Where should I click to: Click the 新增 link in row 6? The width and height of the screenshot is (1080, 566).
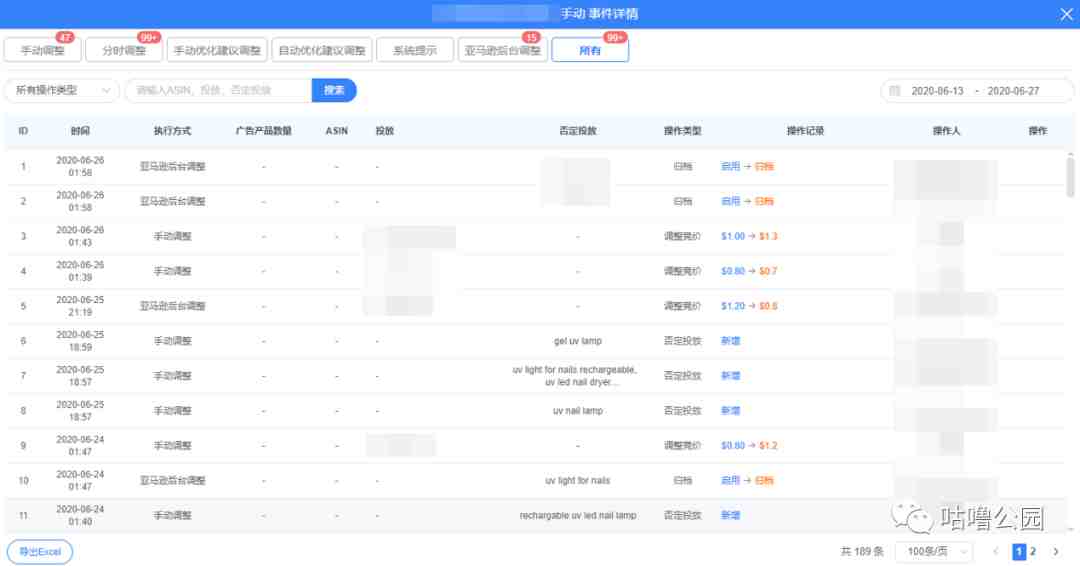730,341
